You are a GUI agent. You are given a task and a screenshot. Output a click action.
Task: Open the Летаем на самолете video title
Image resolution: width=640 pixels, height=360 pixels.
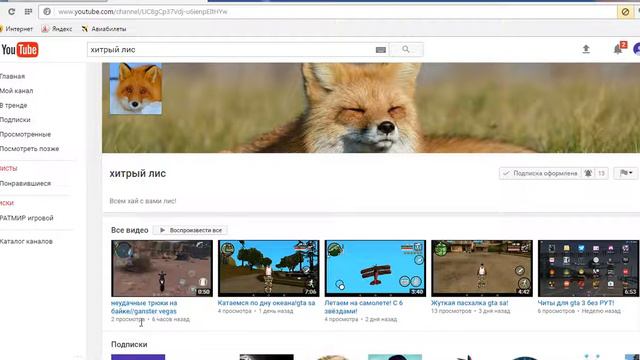point(364,307)
